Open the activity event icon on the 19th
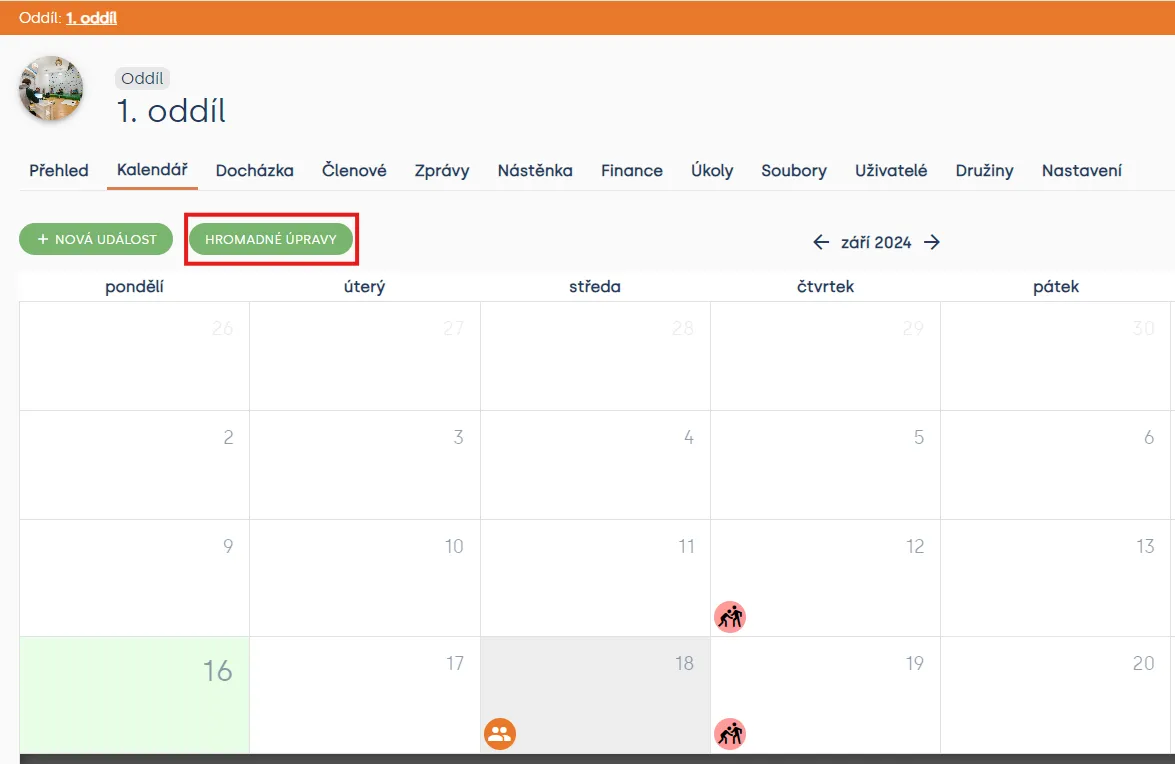This screenshot has height=764, width=1175. click(730, 734)
